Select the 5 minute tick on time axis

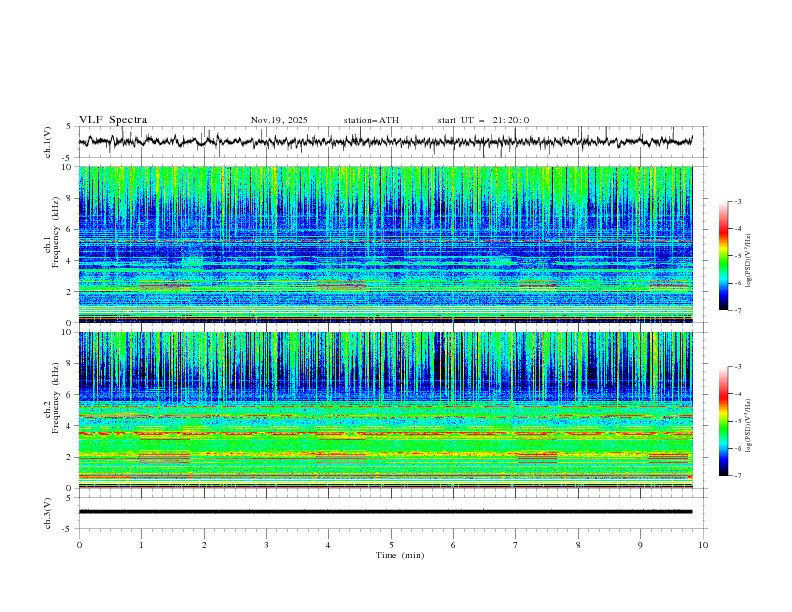click(x=391, y=545)
